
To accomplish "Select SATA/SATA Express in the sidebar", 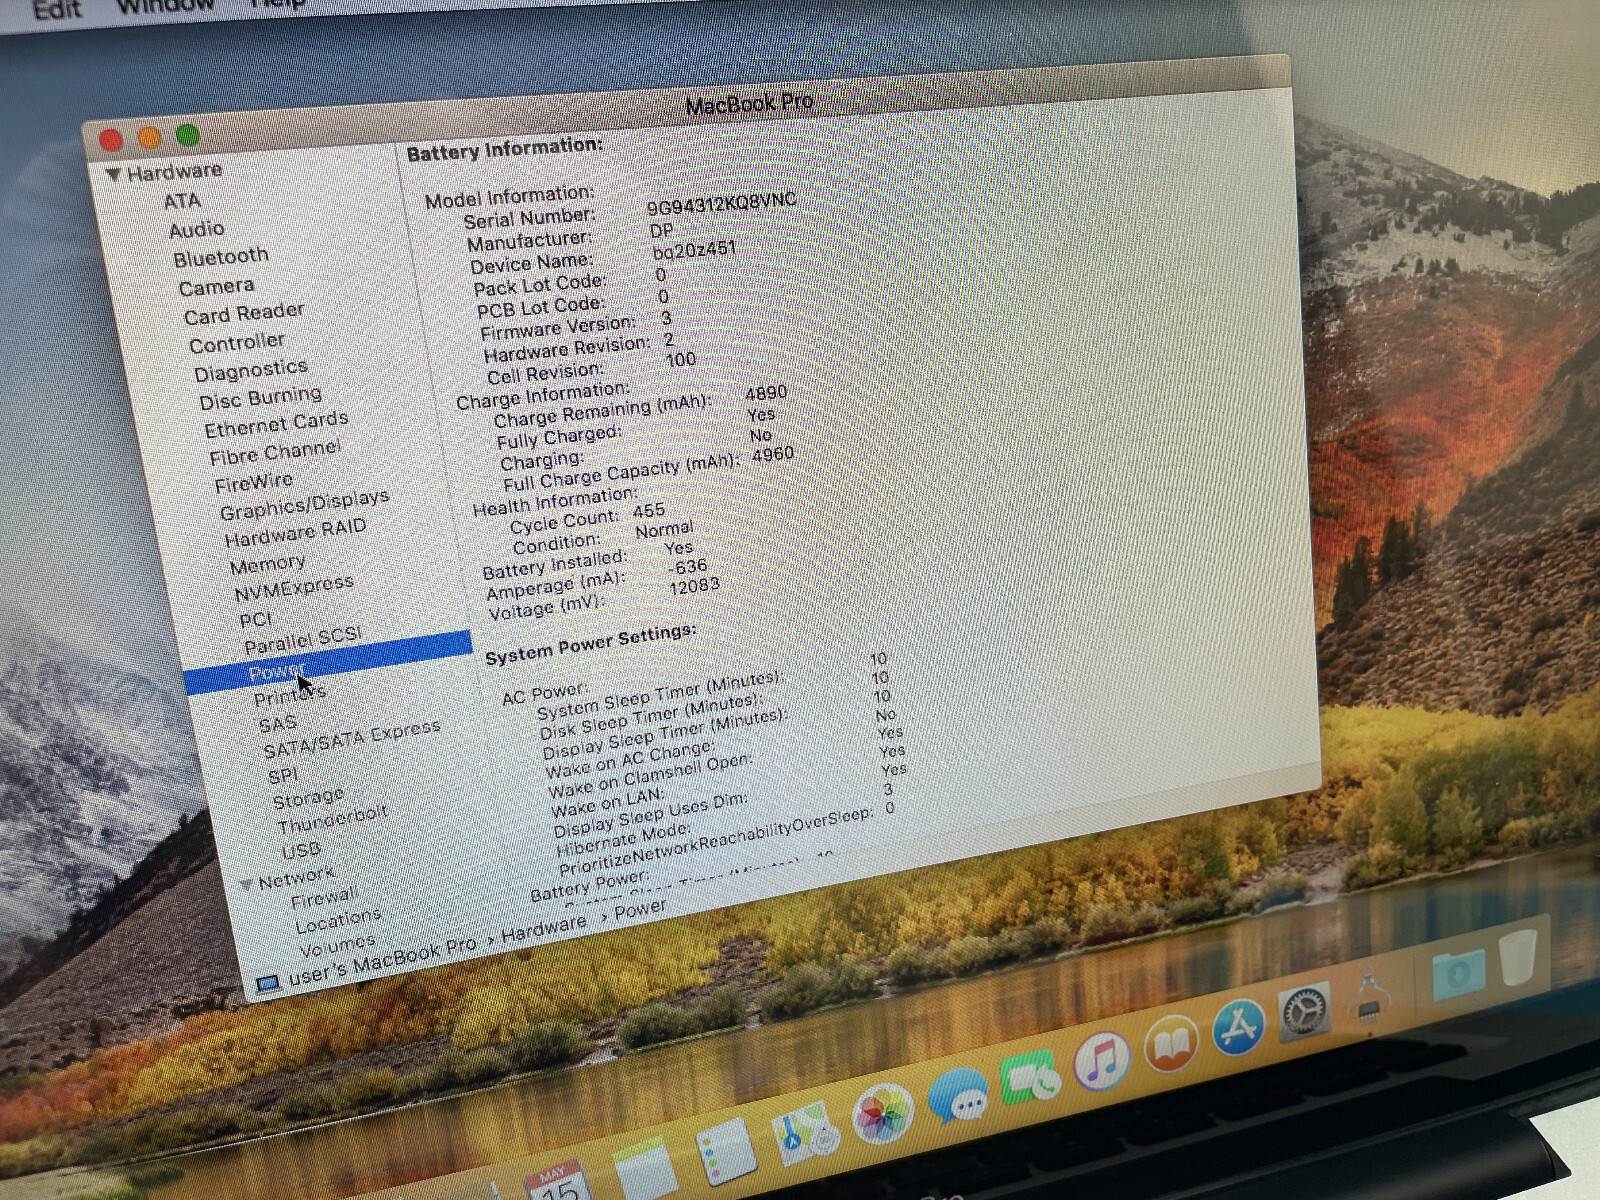I will pyautogui.click(x=351, y=738).
